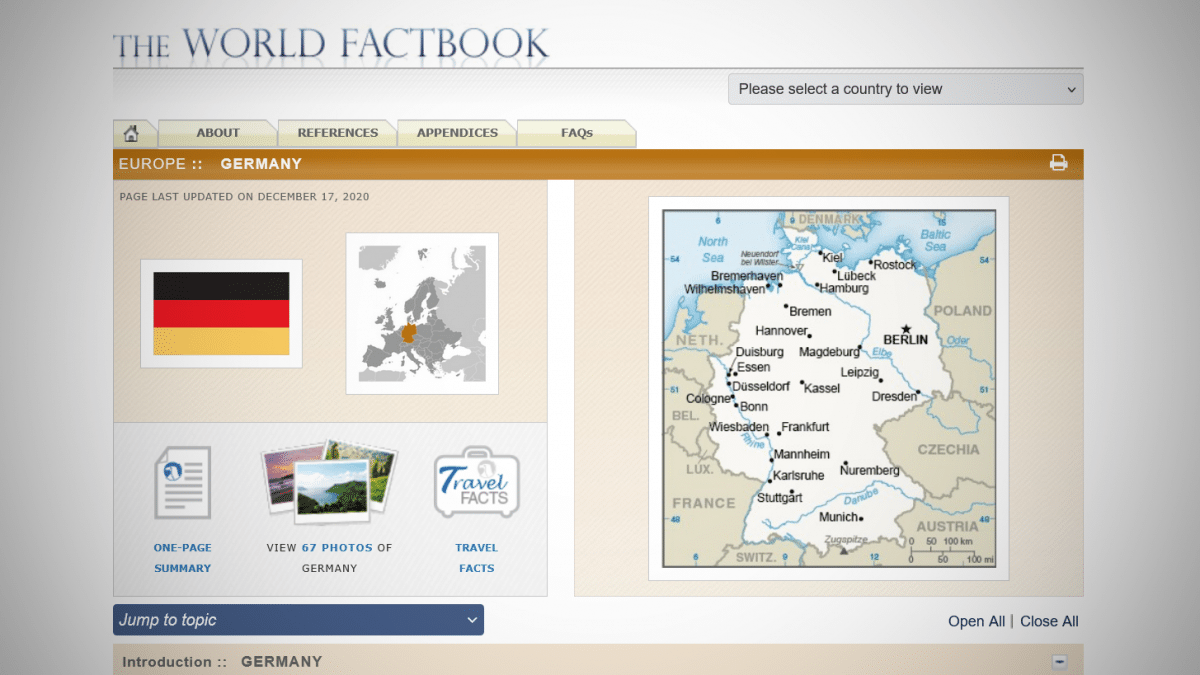Image resolution: width=1200 pixels, height=675 pixels.
Task: Click the German flag image
Action: pyautogui.click(x=221, y=313)
